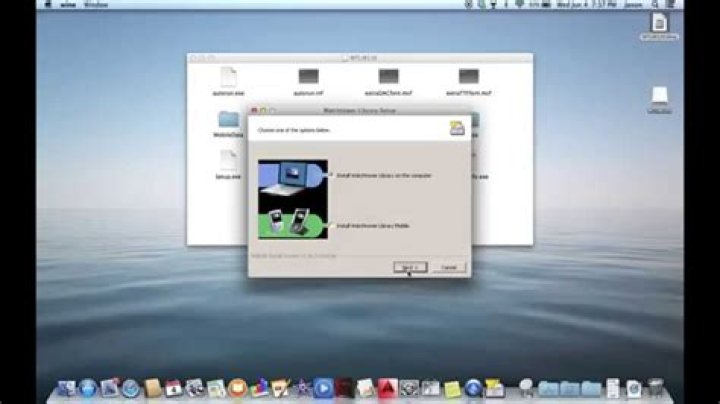This screenshot has height=404, width=720.
Task: Open the Trash in the Dock
Action: [x=655, y=386]
